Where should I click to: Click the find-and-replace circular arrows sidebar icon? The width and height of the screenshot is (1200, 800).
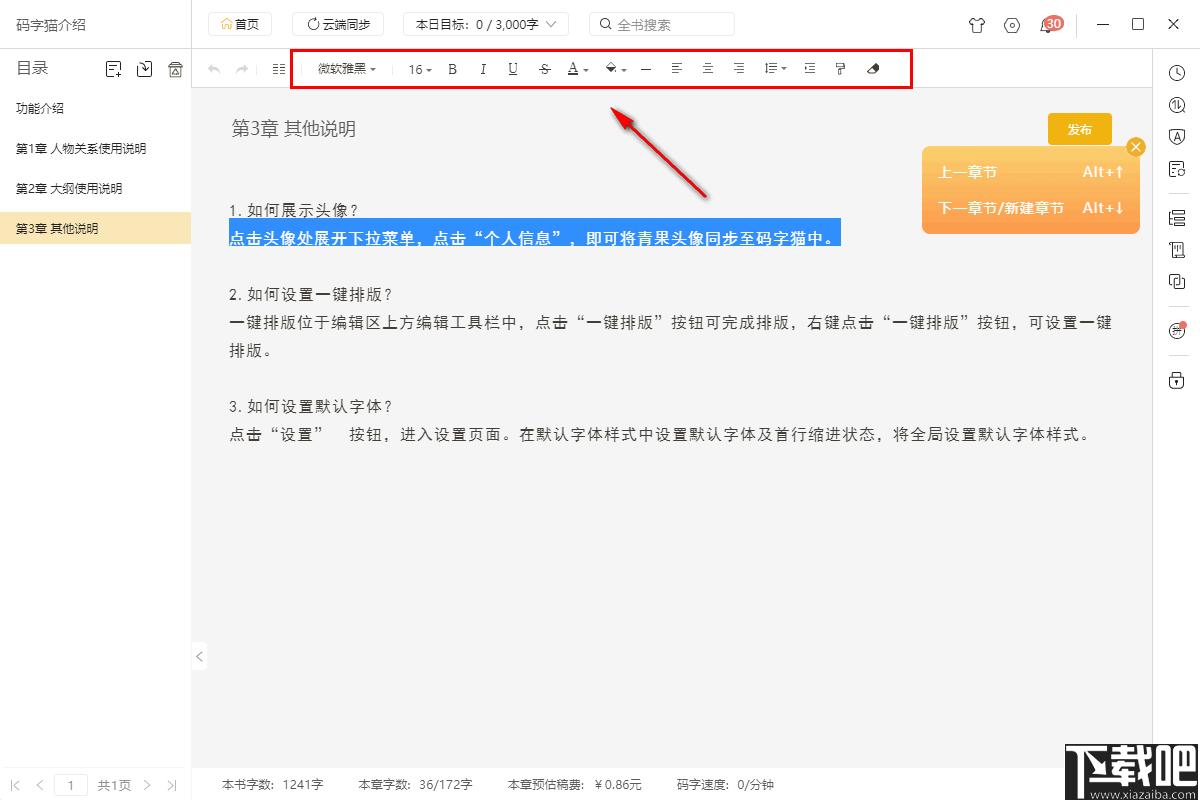pos(1176,105)
